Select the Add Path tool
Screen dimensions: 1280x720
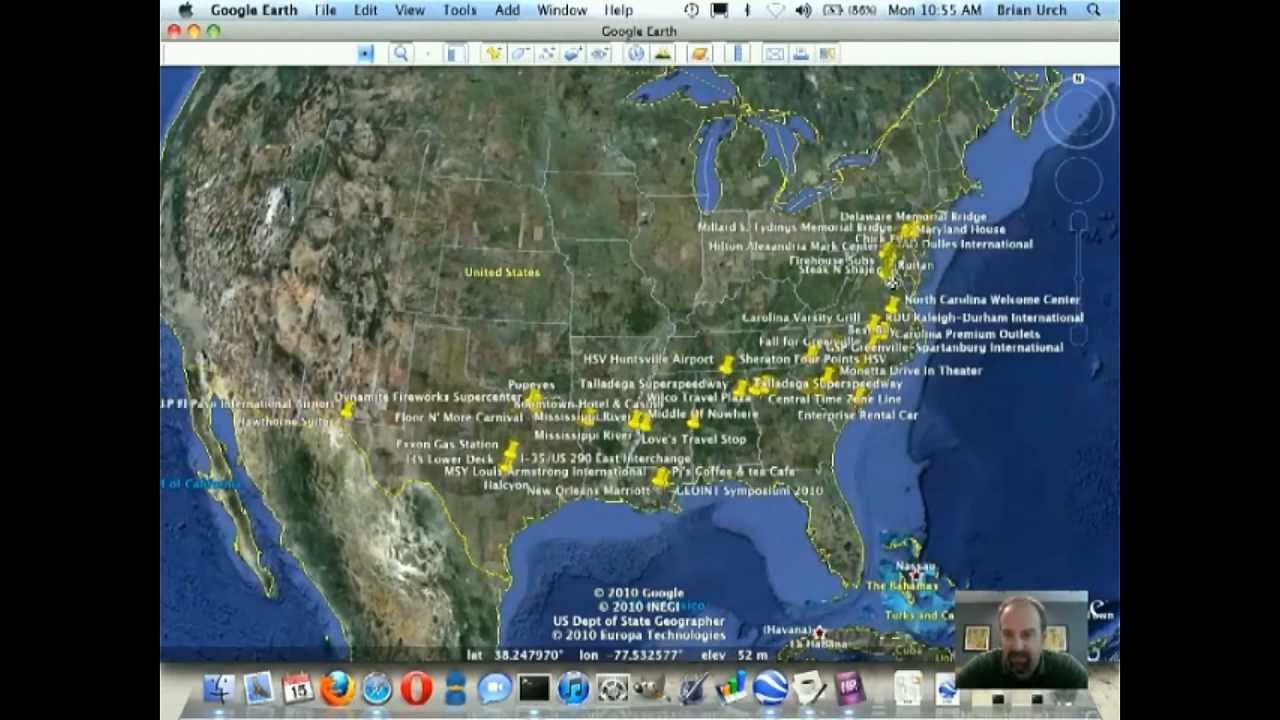(x=547, y=54)
